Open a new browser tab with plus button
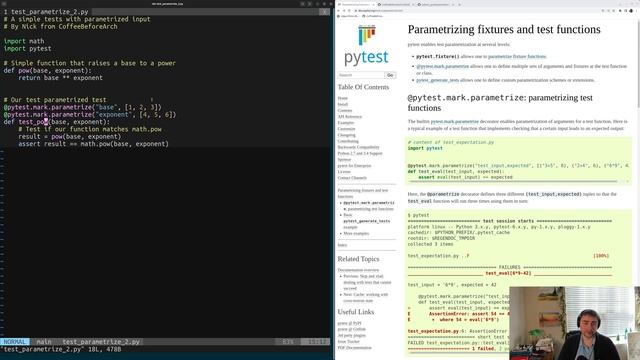 tap(460, 4)
